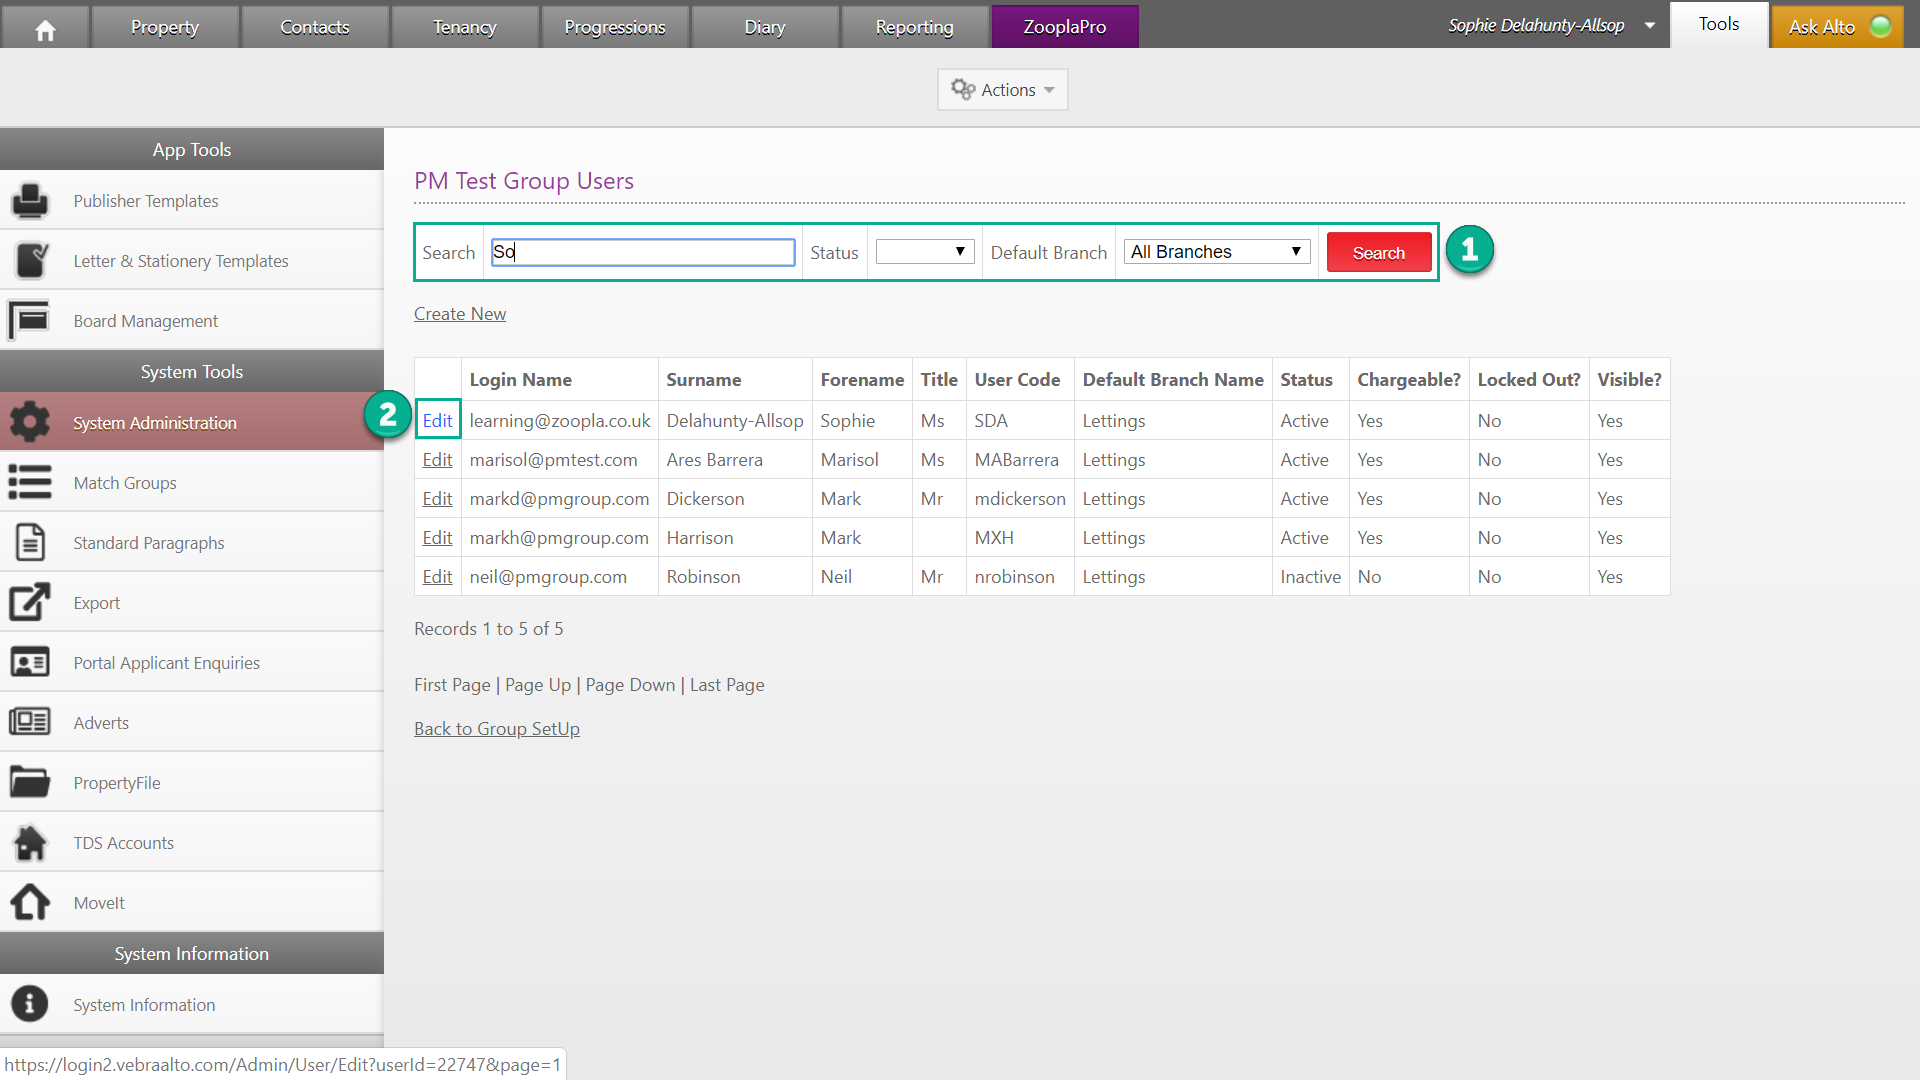Click the Ask Alto green status indicator

coord(1880,27)
